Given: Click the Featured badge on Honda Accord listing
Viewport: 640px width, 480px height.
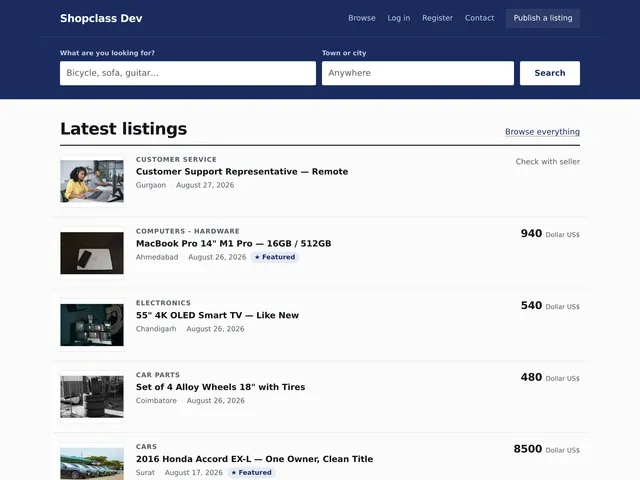Looking at the screenshot, I should coord(251,473).
